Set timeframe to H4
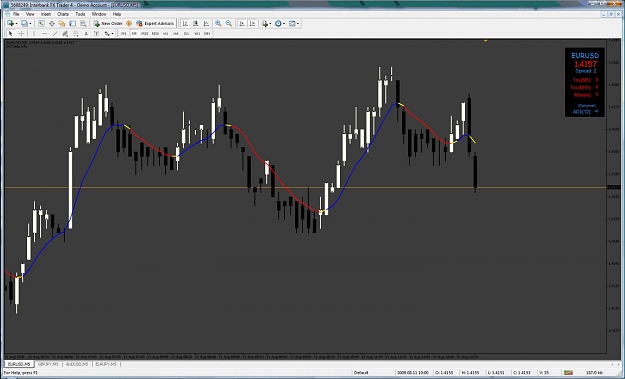The image size is (625, 379). coord(175,33)
